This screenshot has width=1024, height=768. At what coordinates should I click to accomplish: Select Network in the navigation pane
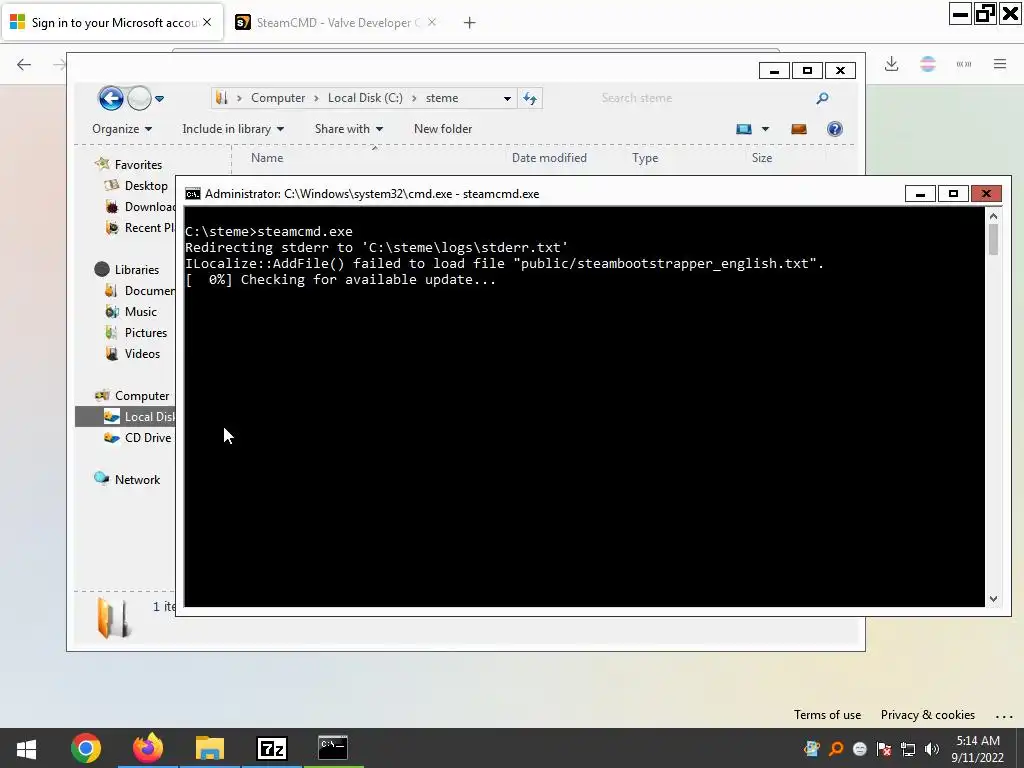pyautogui.click(x=137, y=479)
